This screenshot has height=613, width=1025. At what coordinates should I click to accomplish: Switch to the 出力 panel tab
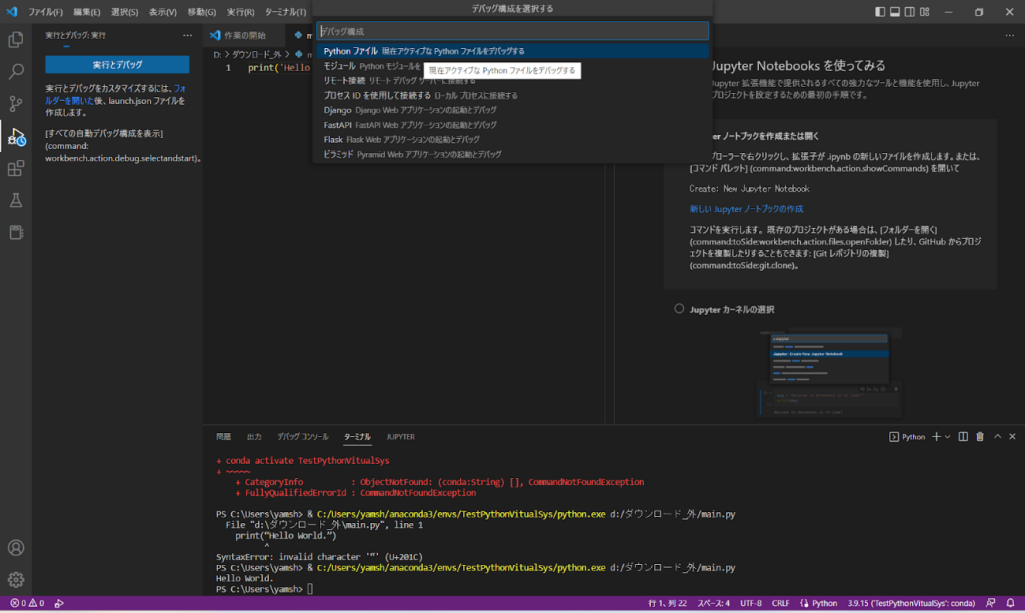tap(254, 437)
